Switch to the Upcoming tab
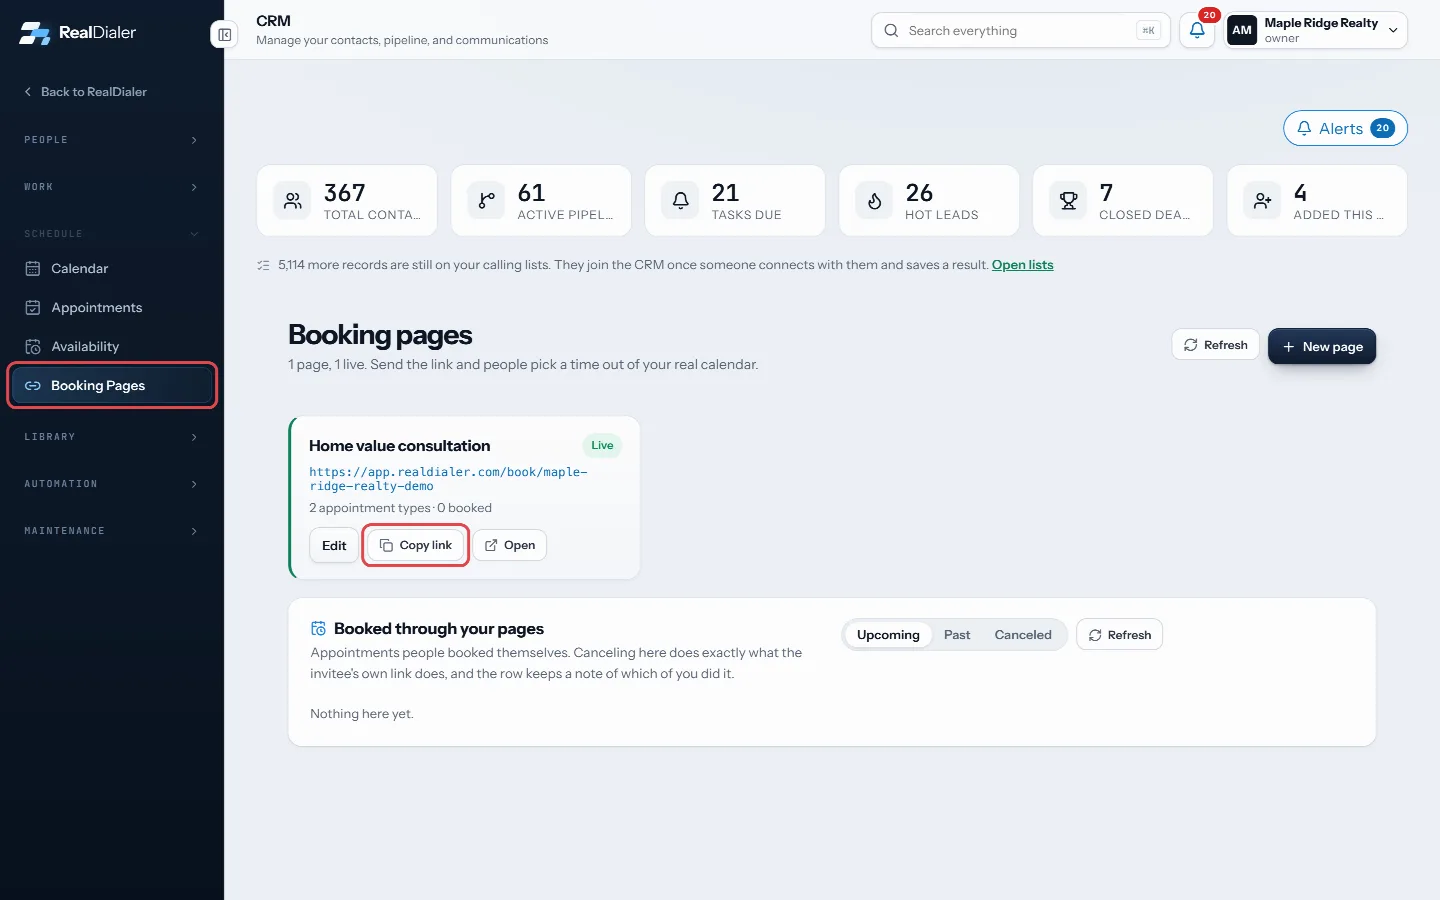 (888, 635)
